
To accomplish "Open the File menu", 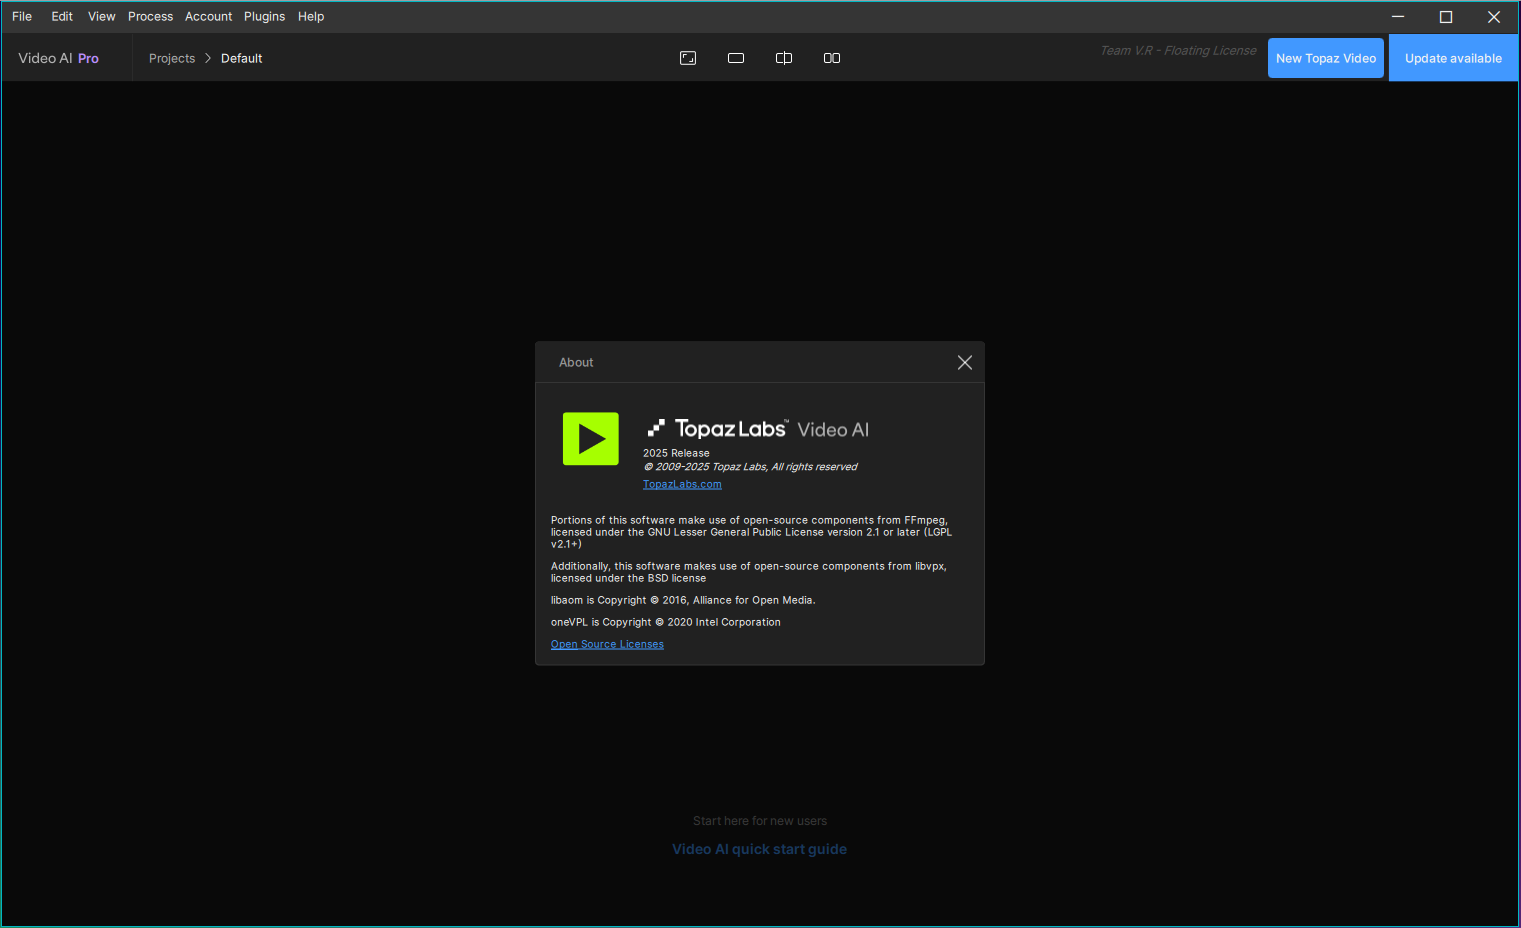I will (22, 16).
